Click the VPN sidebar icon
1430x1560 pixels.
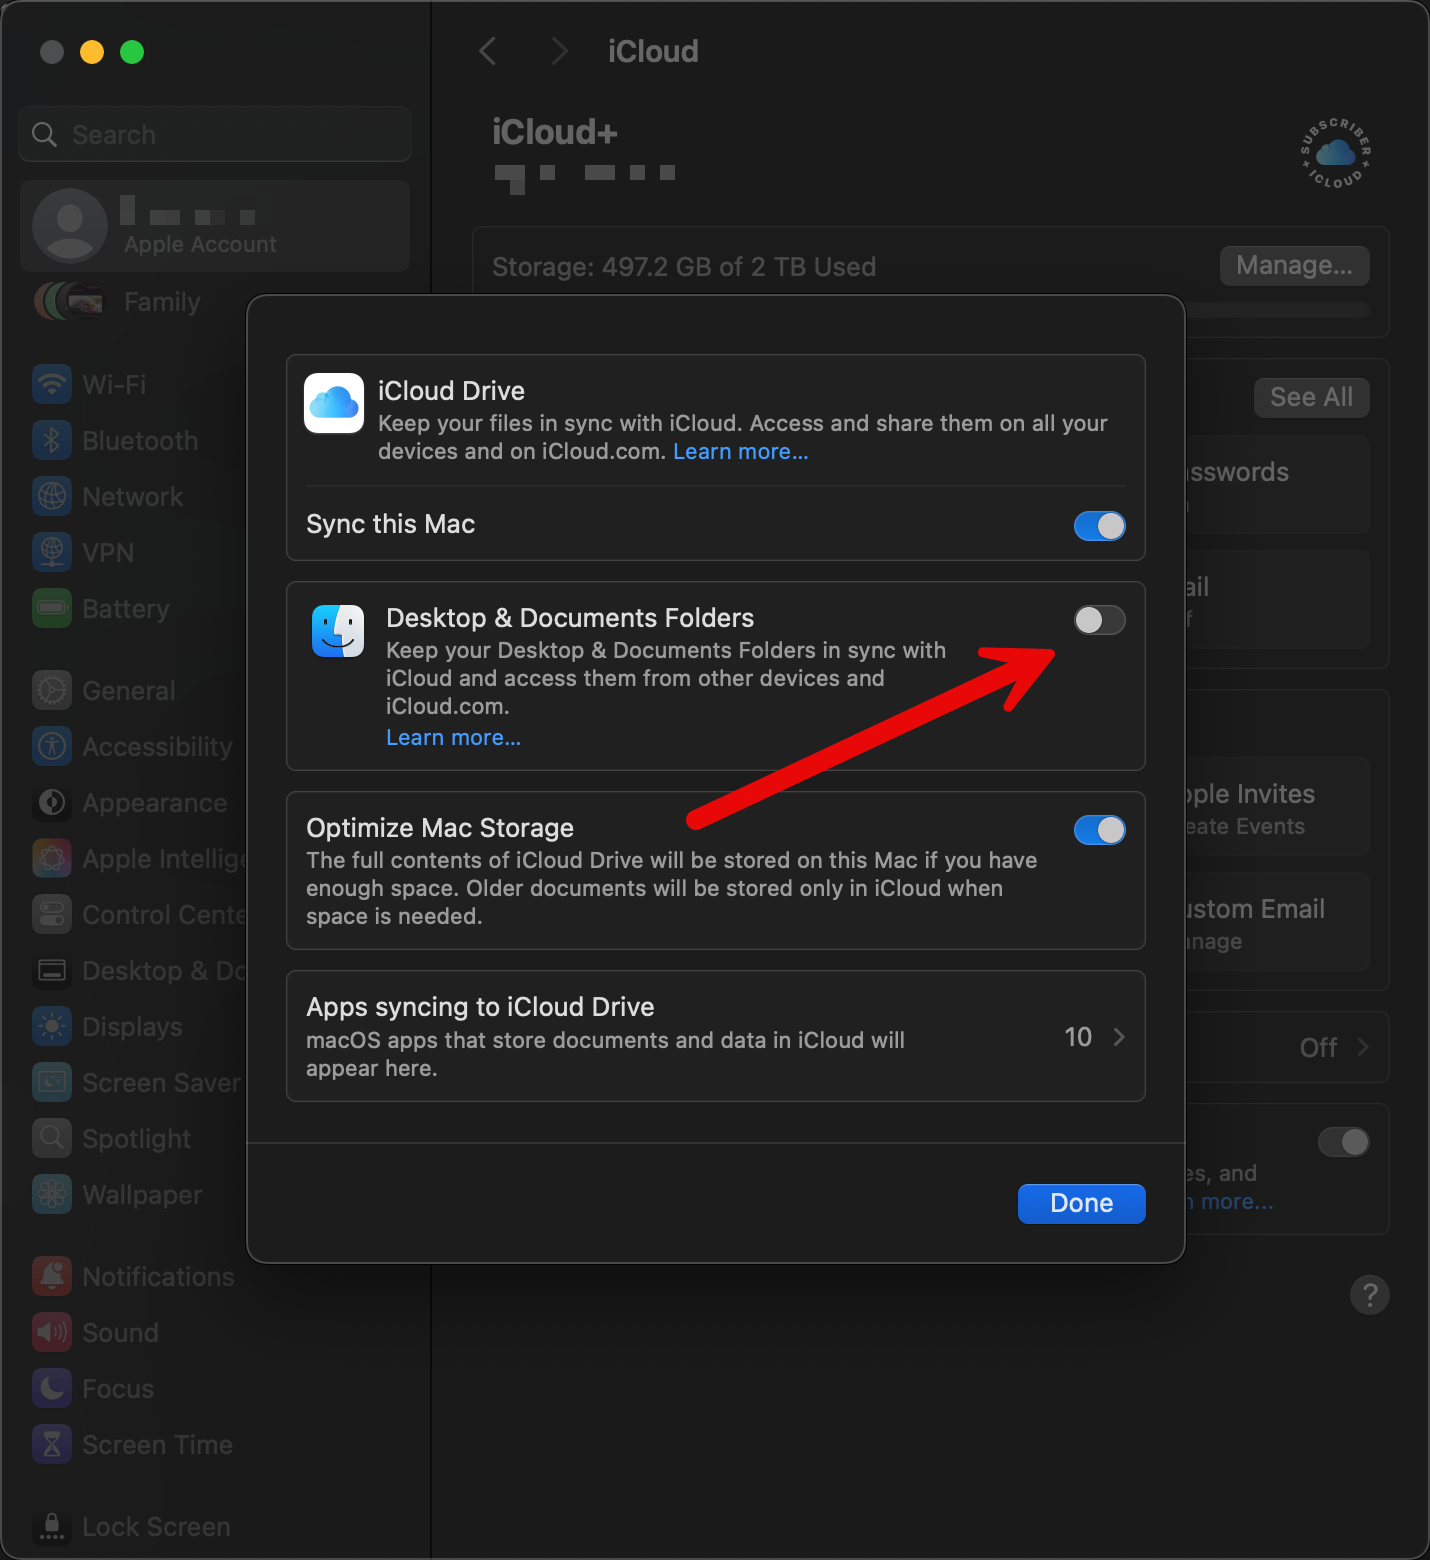(x=52, y=552)
